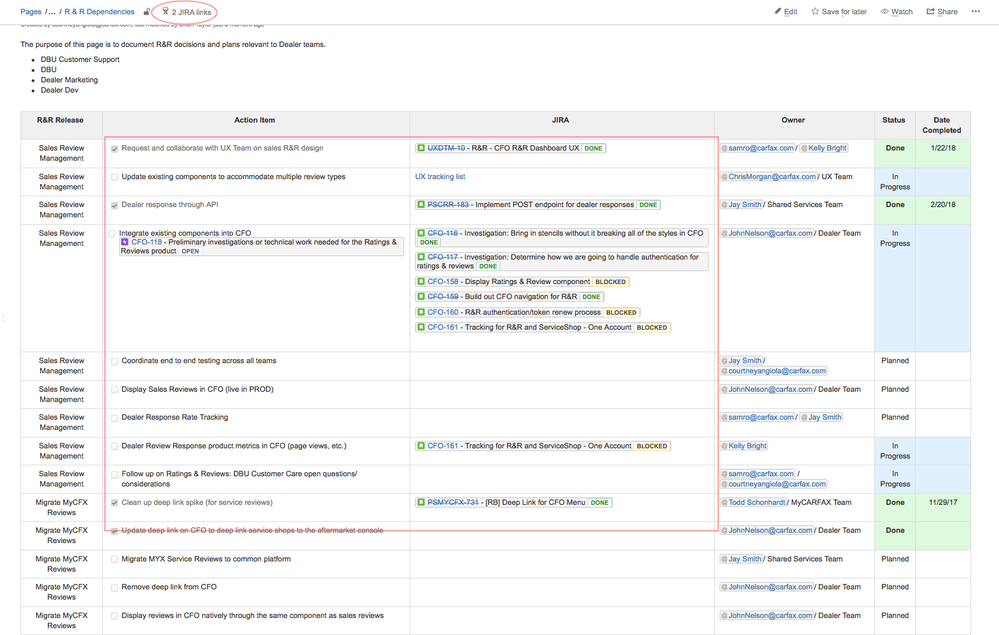Open the CFO-159 issue link
This screenshot has width=999, height=635.
coord(443,297)
